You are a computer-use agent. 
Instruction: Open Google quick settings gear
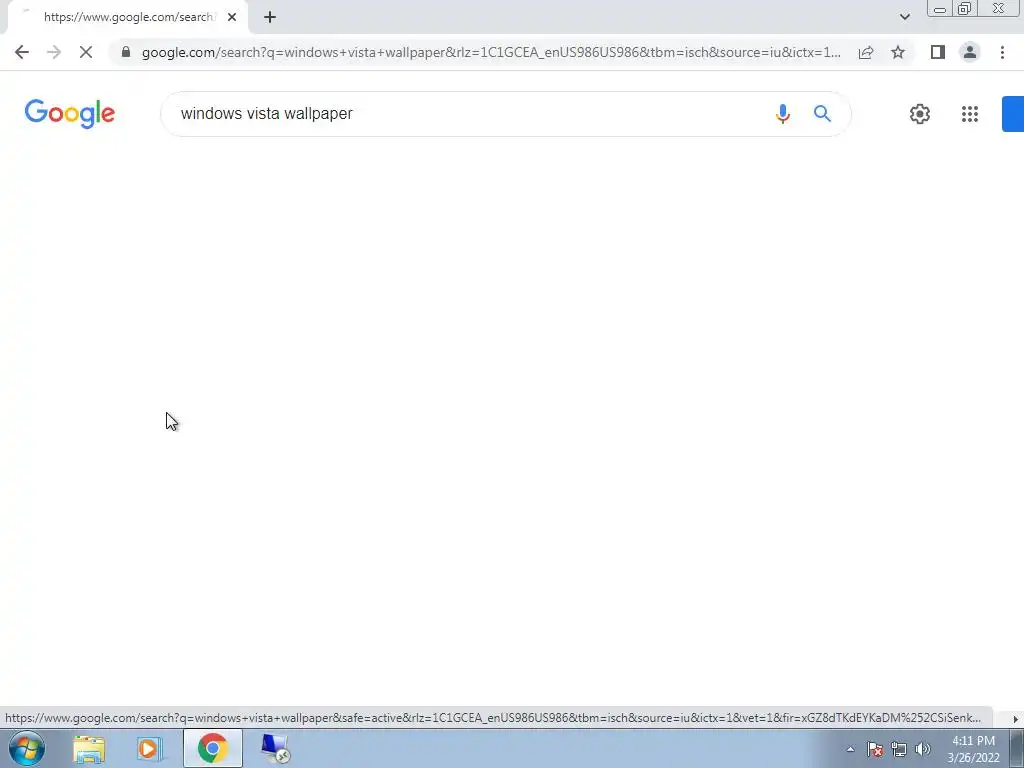(920, 114)
